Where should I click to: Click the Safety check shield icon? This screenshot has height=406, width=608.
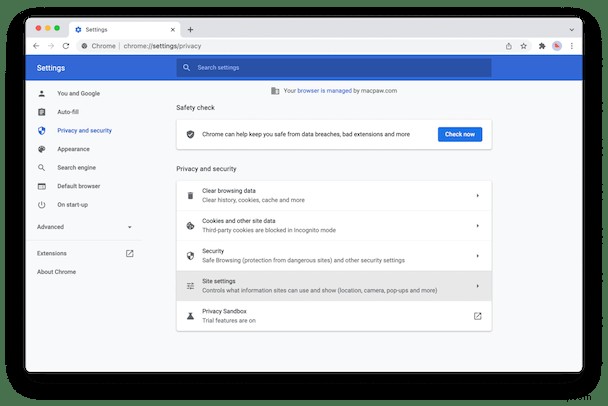(x=190, y=134)
